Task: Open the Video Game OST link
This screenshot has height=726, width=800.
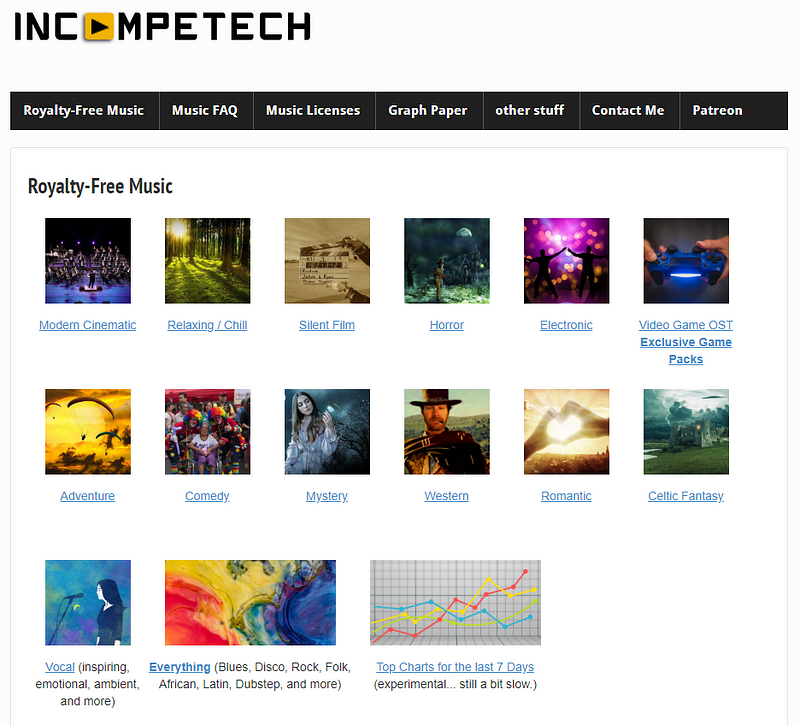Action: click(x=686, y=325)
